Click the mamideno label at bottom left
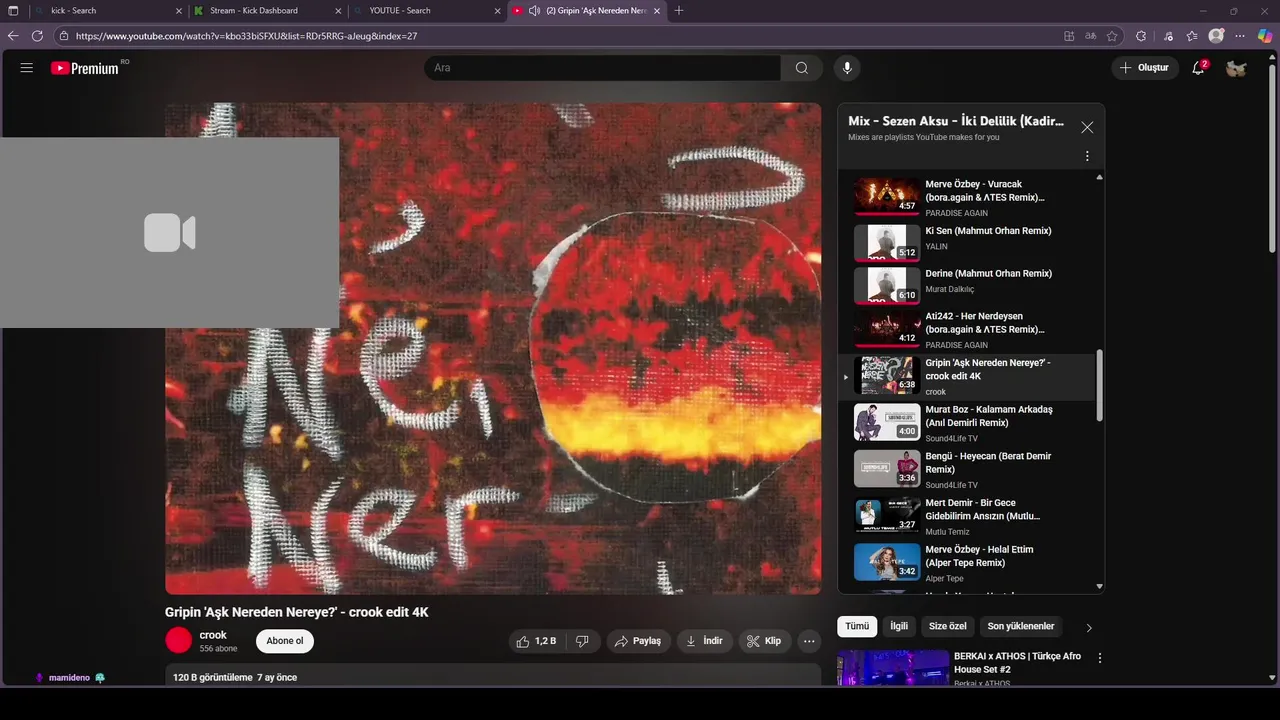Screen dimensions: 1280x720 69,678
